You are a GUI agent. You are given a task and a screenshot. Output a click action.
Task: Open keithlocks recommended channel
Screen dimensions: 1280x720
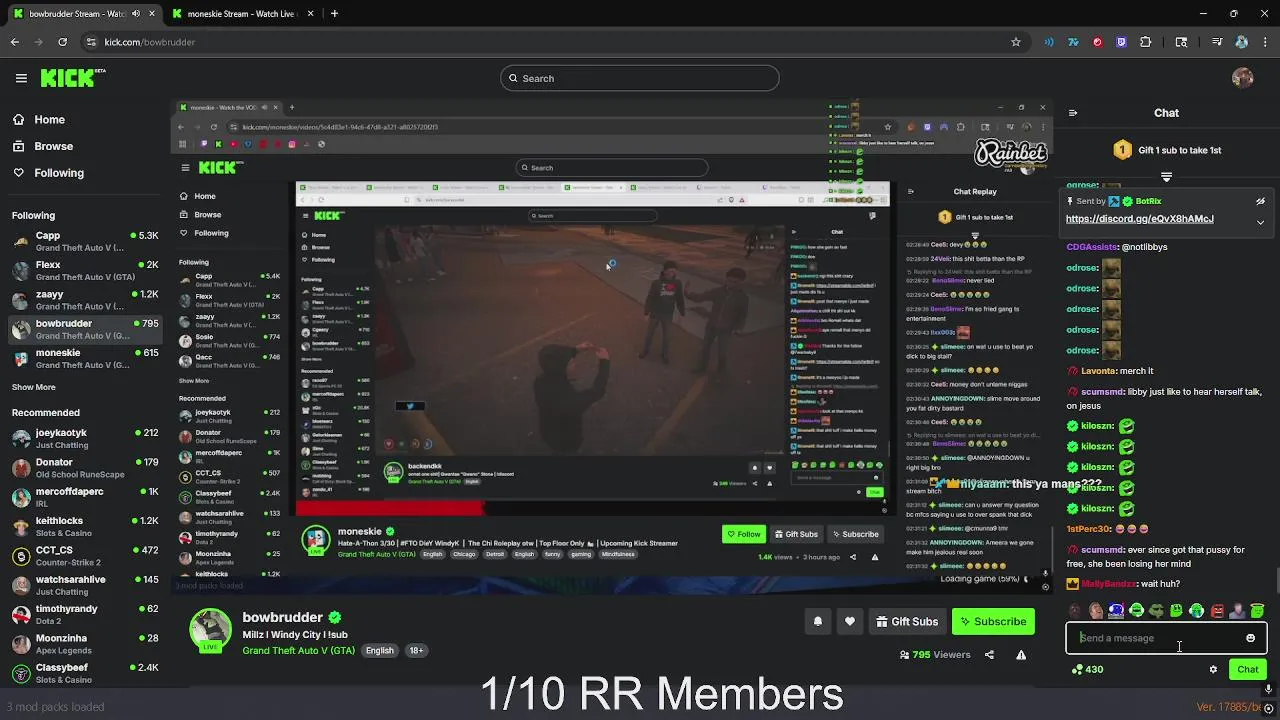coord(85,526)
